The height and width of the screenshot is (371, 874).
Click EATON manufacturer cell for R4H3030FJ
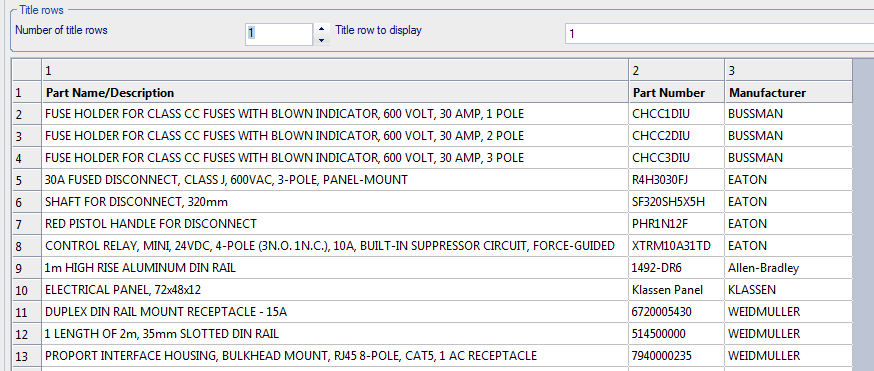[x=789, y=180]
